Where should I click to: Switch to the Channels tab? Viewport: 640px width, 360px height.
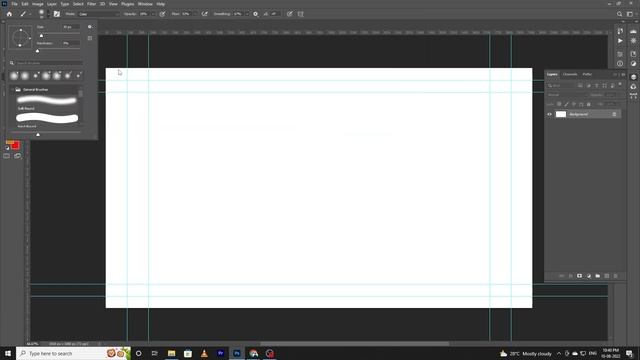click(x=570, y=74)
